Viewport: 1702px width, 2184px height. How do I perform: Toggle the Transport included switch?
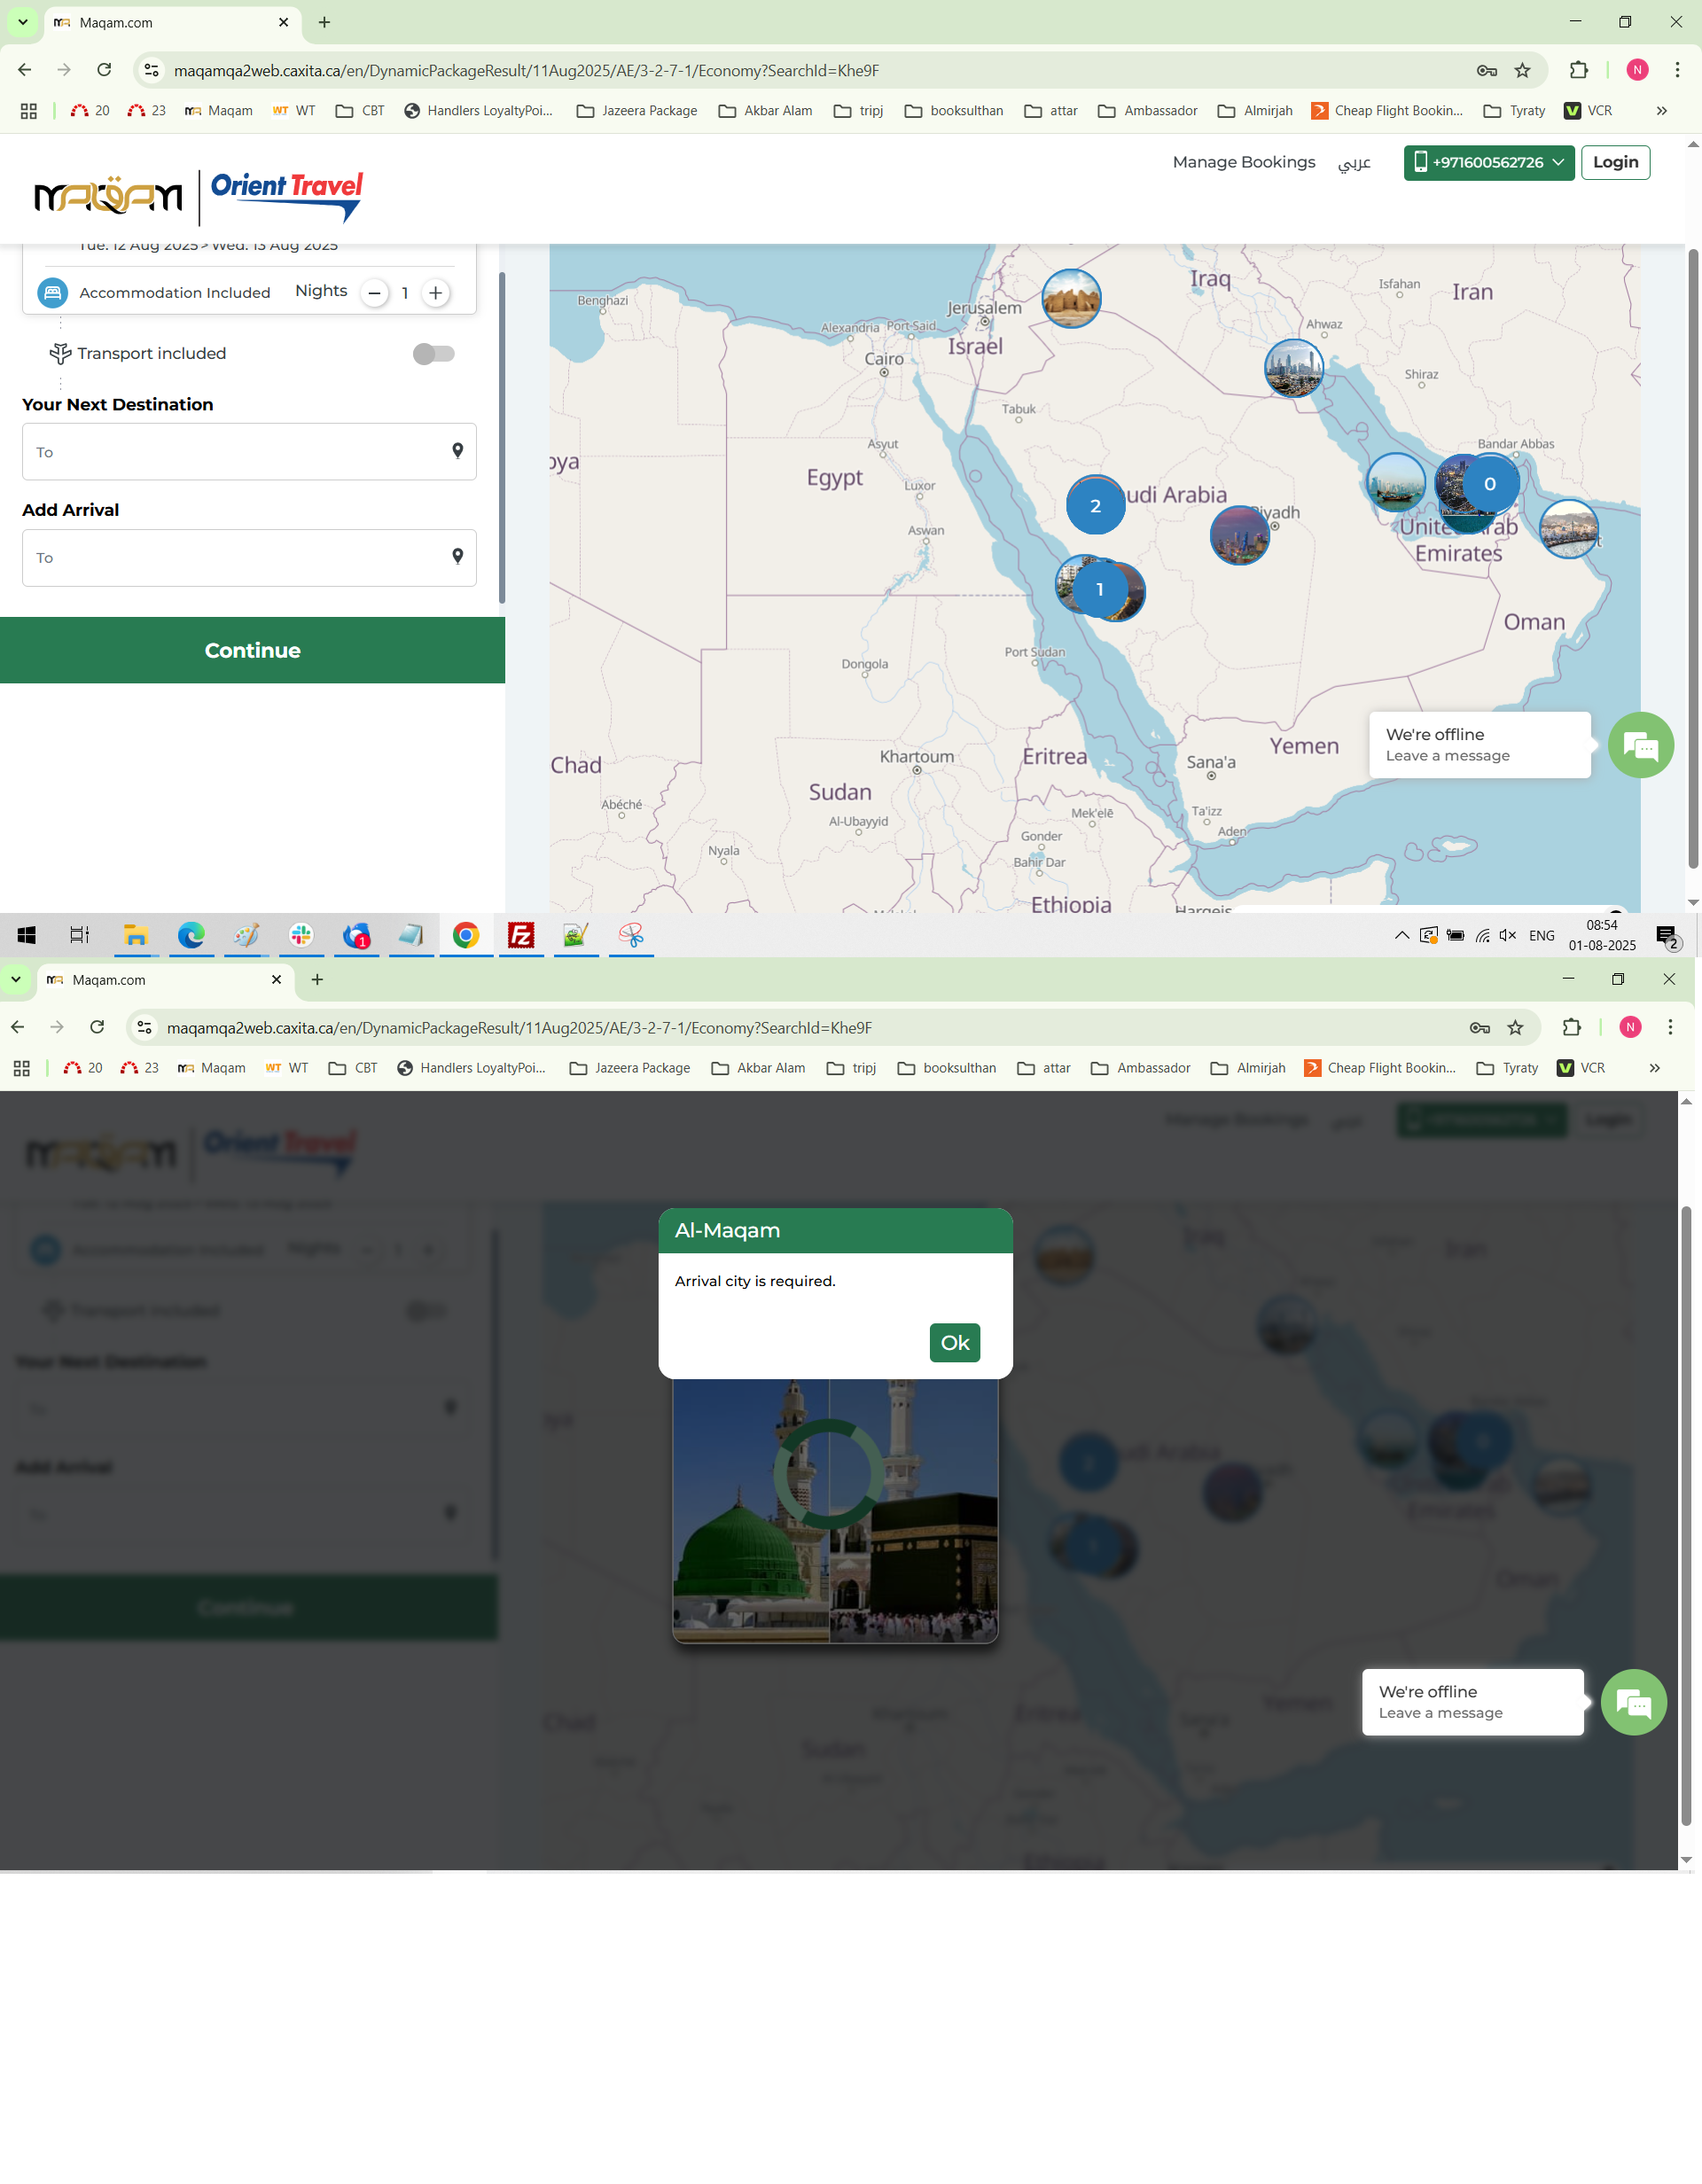(434, 353)
